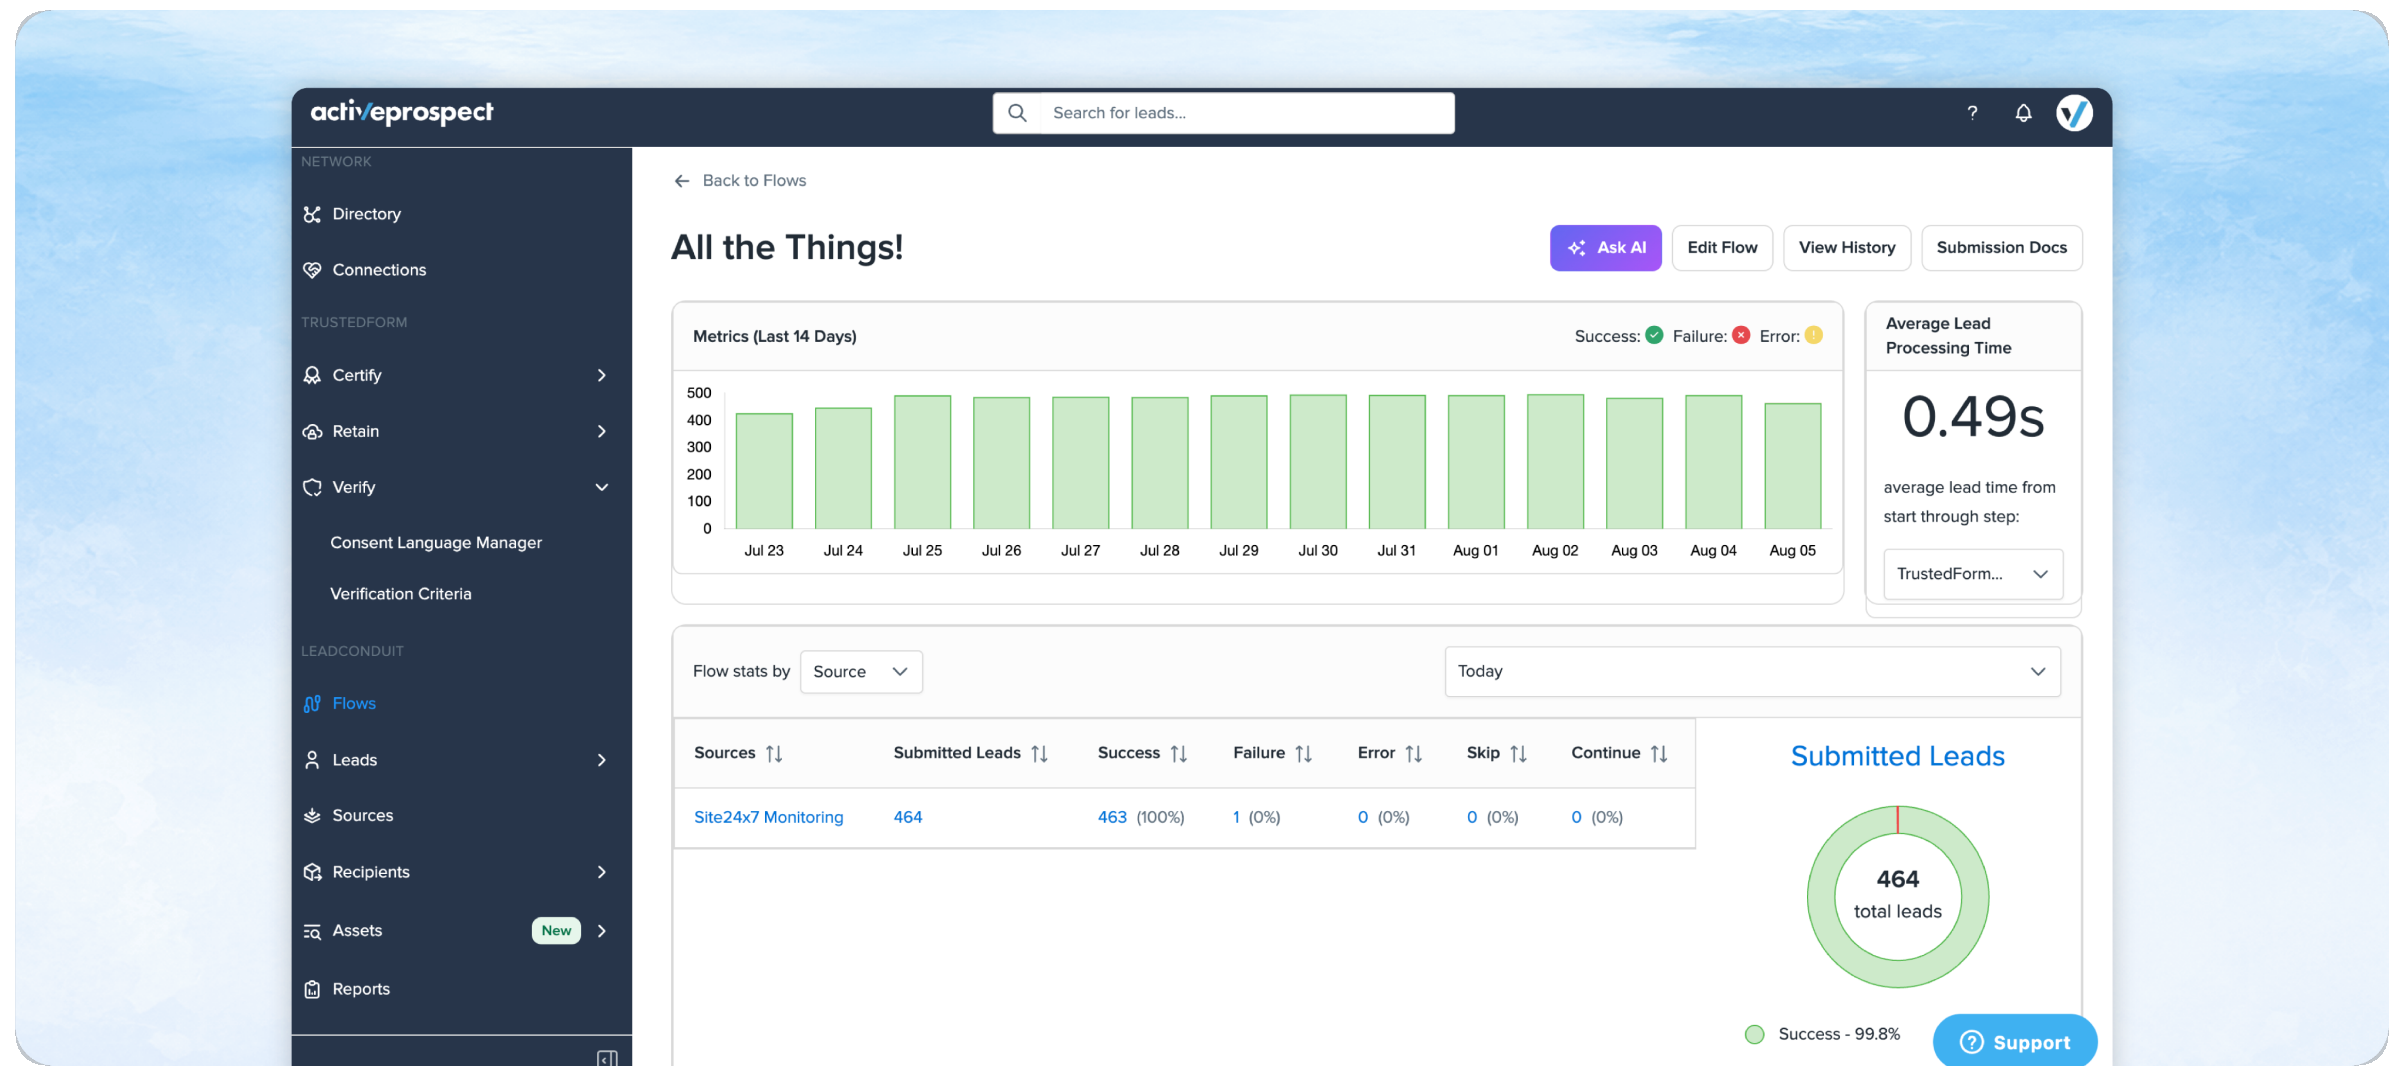The image size is (2404, 1076).
Task: Open the TrustedForm step dropdown
Action: coord(1973,574)
